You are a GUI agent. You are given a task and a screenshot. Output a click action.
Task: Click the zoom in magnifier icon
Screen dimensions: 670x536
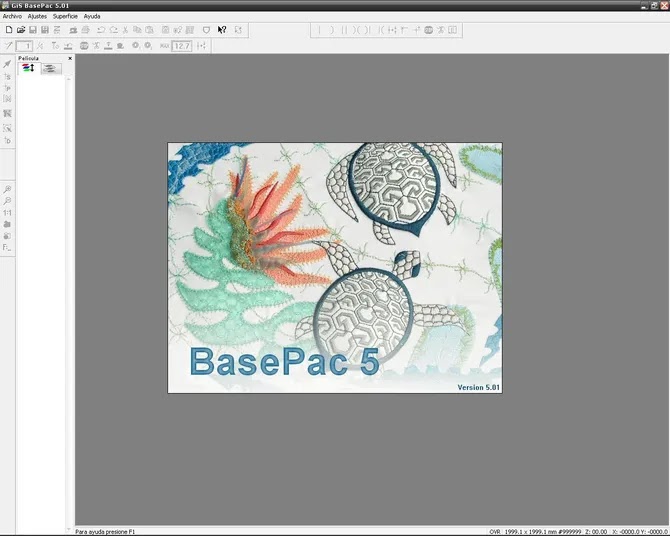point(7,189)
